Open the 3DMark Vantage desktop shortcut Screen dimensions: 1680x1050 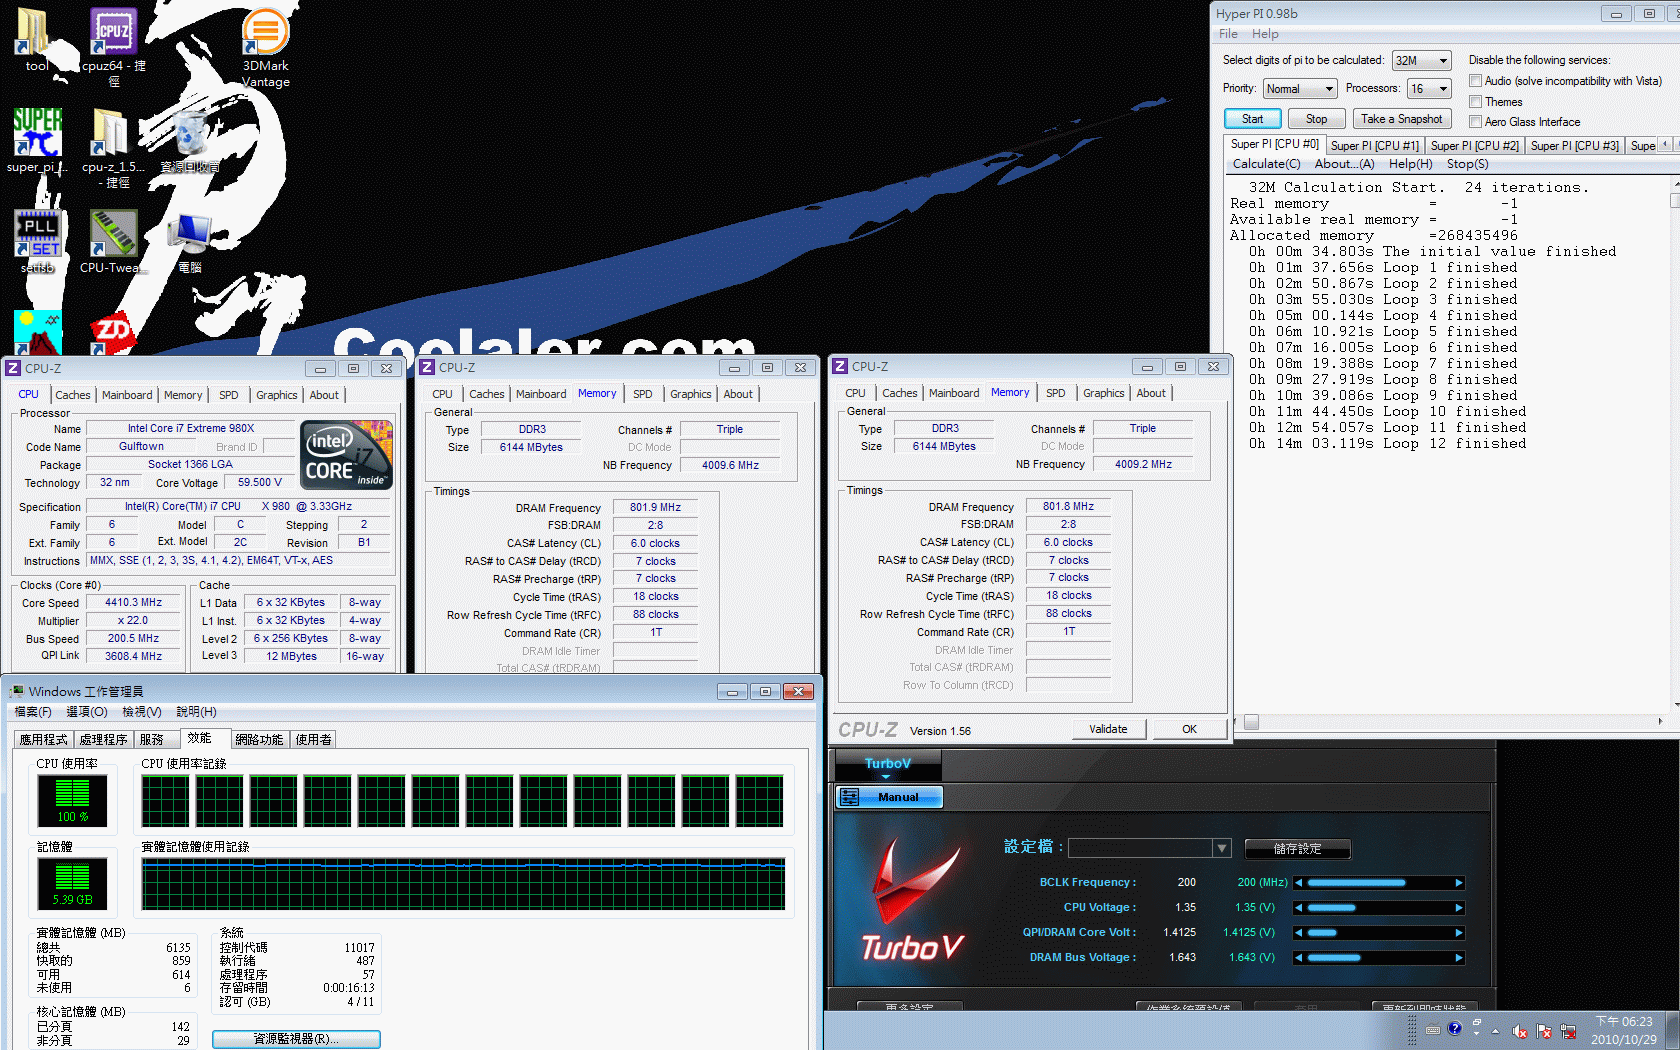tap(266, 47)
